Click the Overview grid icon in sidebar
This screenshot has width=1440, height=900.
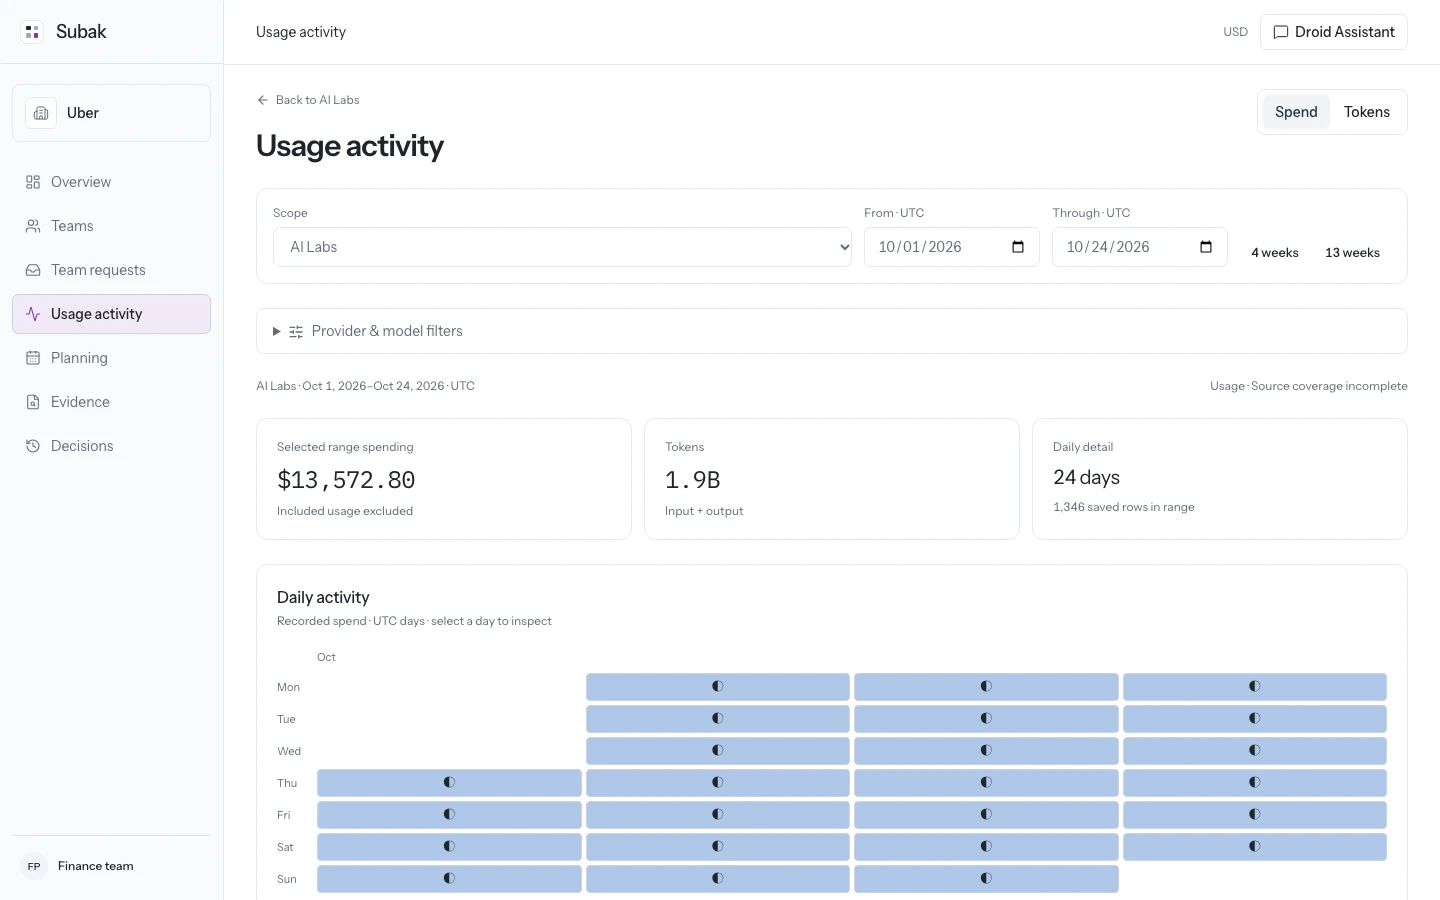coord(33,182)
